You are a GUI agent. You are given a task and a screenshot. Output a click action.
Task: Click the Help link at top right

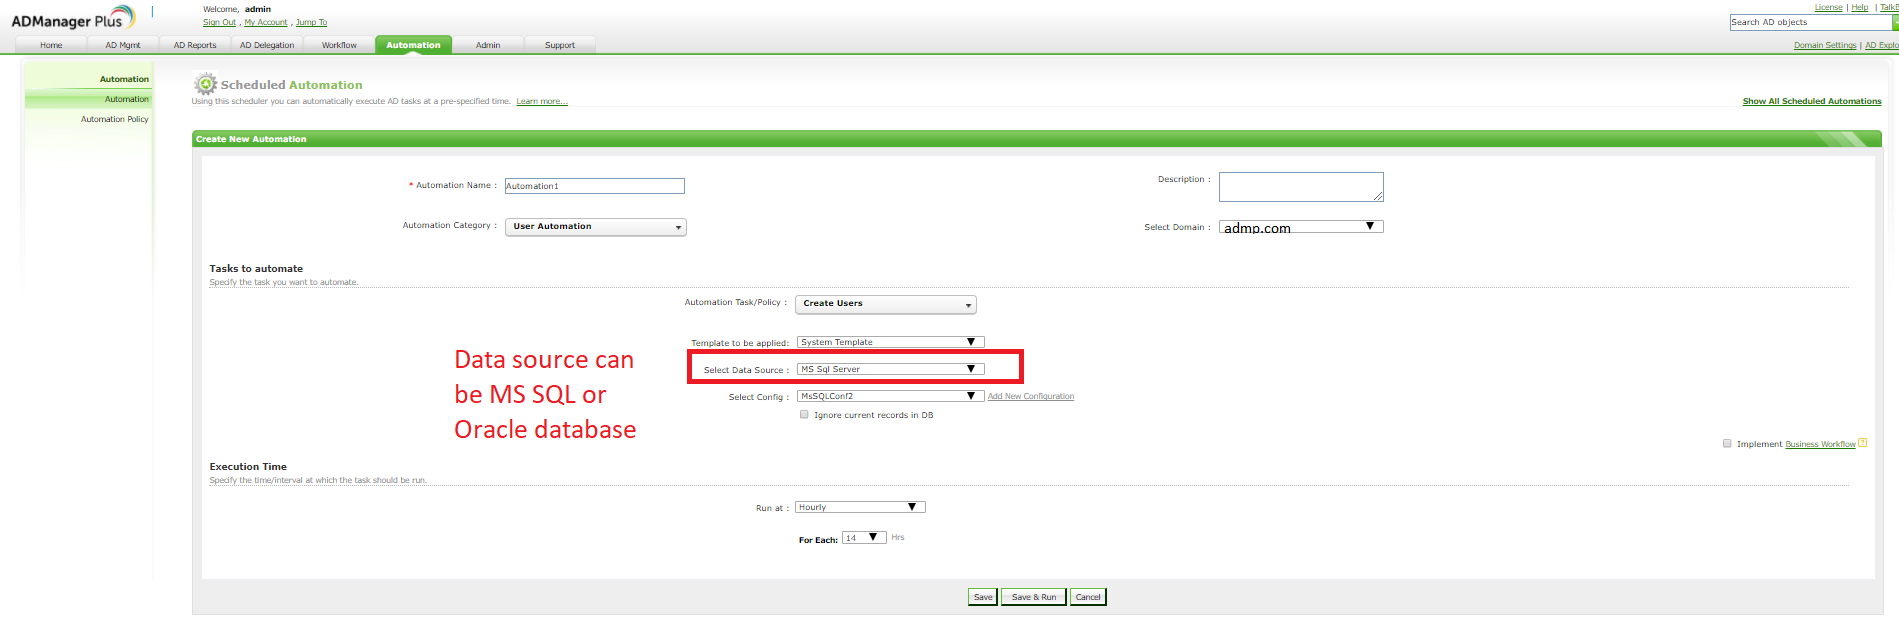[1859, 7]
